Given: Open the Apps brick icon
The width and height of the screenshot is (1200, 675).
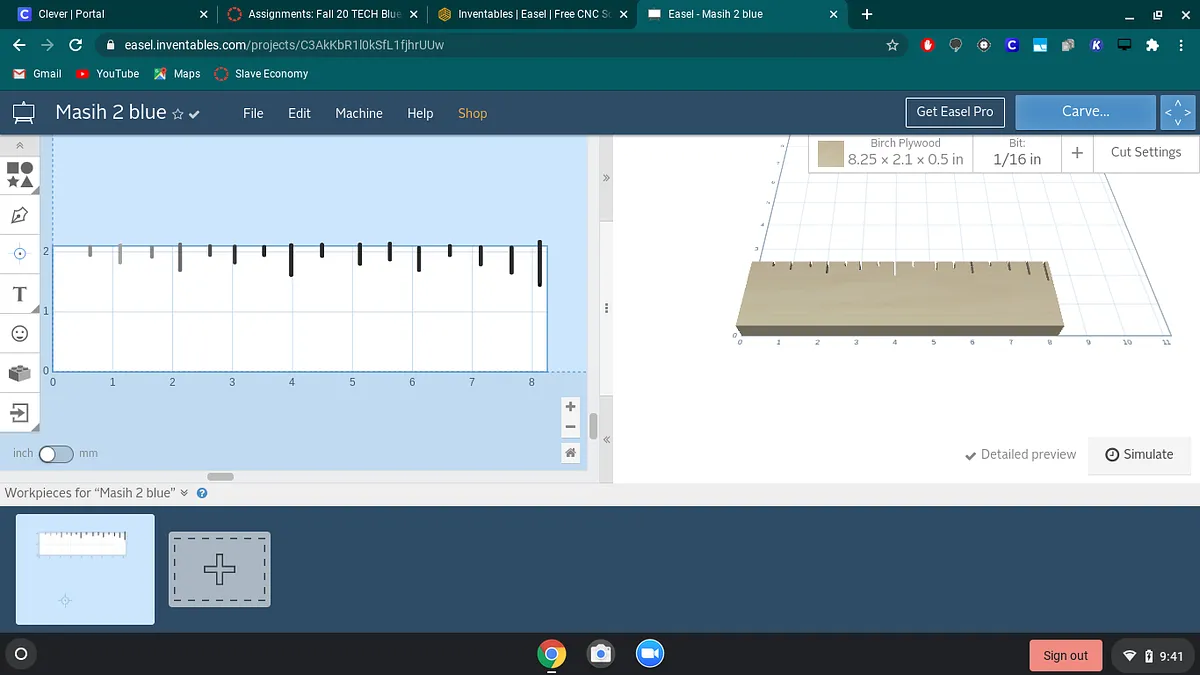Looking at the screenshot, I should [20, 373].
